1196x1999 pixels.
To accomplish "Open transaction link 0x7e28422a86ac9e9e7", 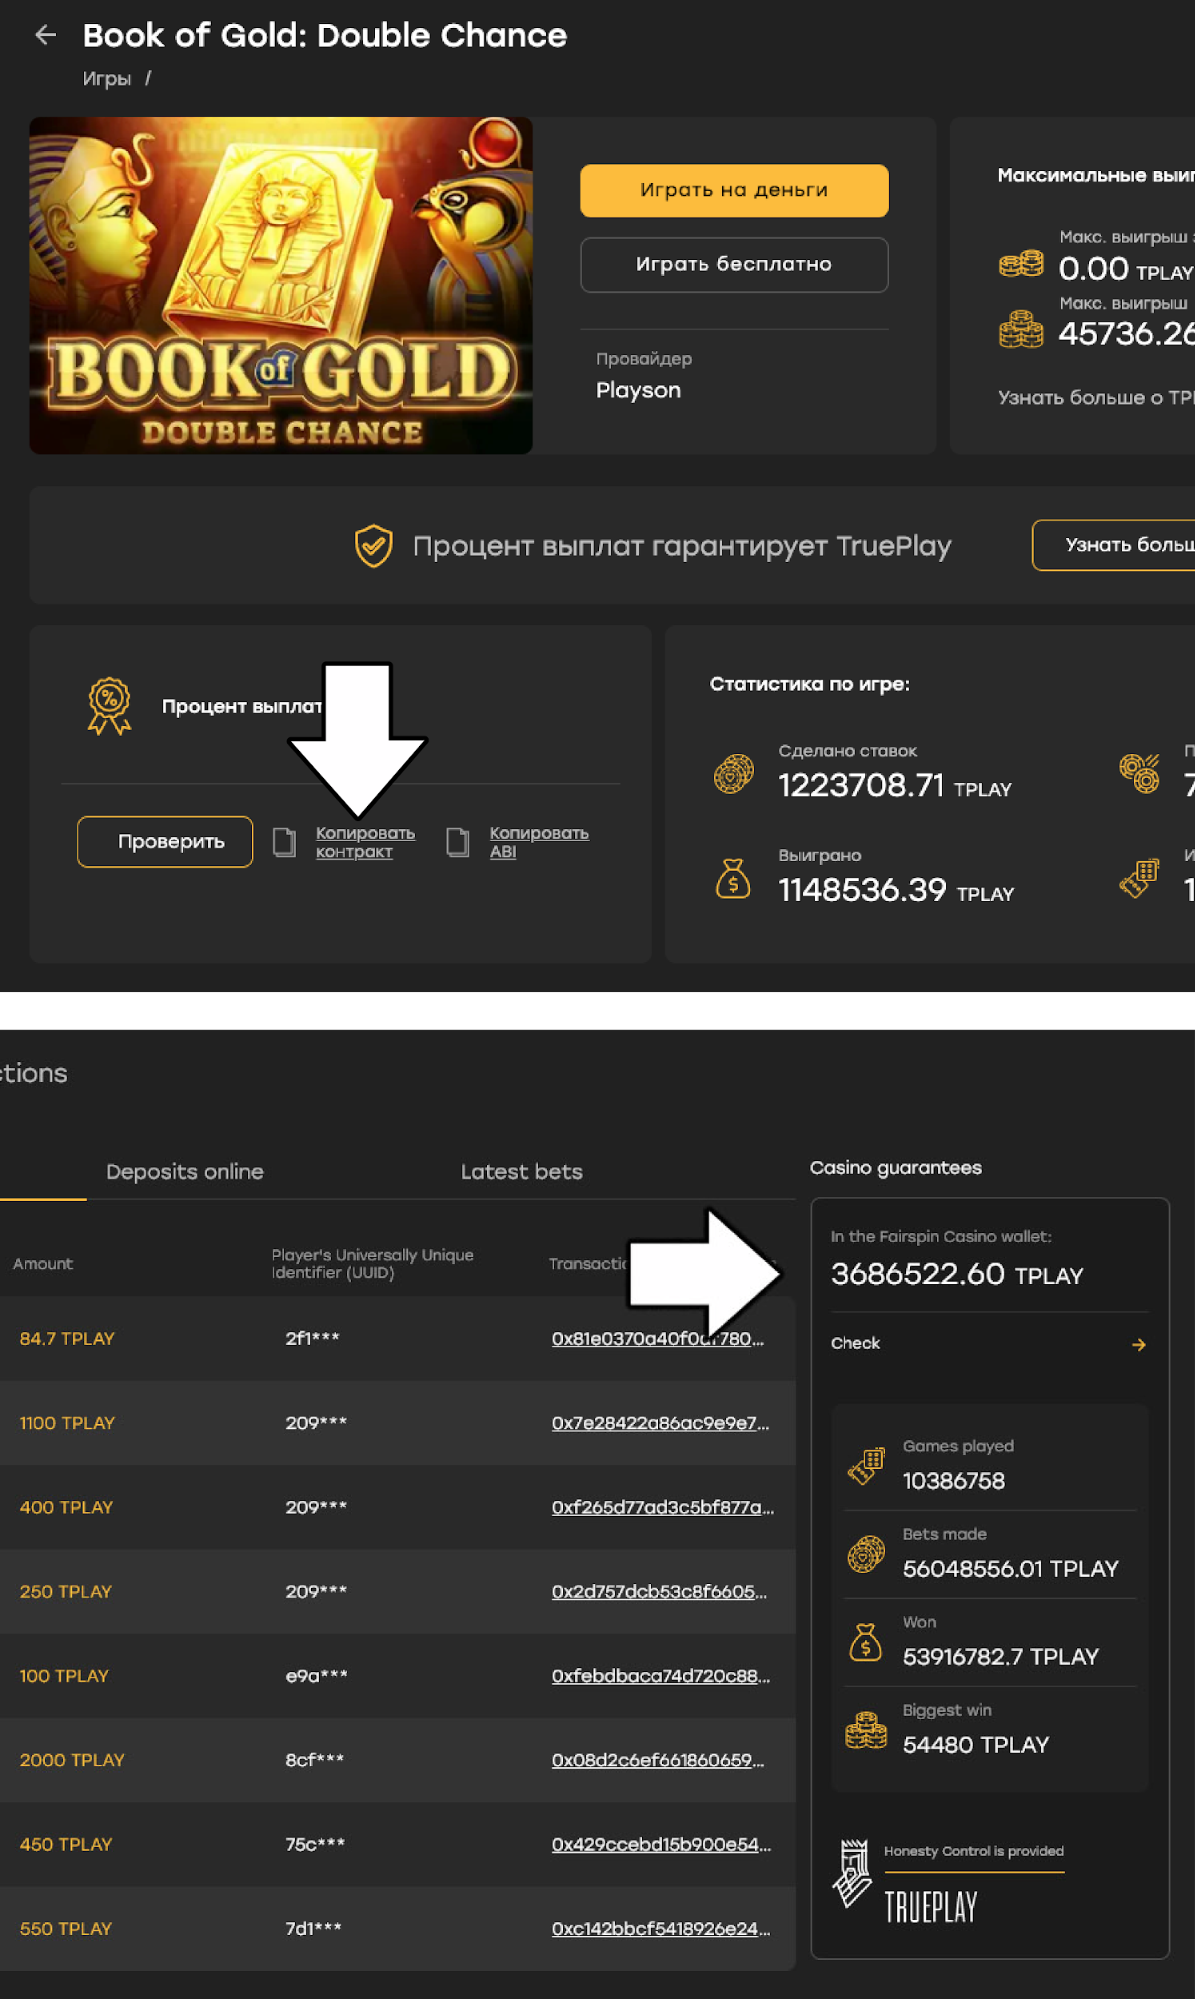I will (x=661, y=1423).
